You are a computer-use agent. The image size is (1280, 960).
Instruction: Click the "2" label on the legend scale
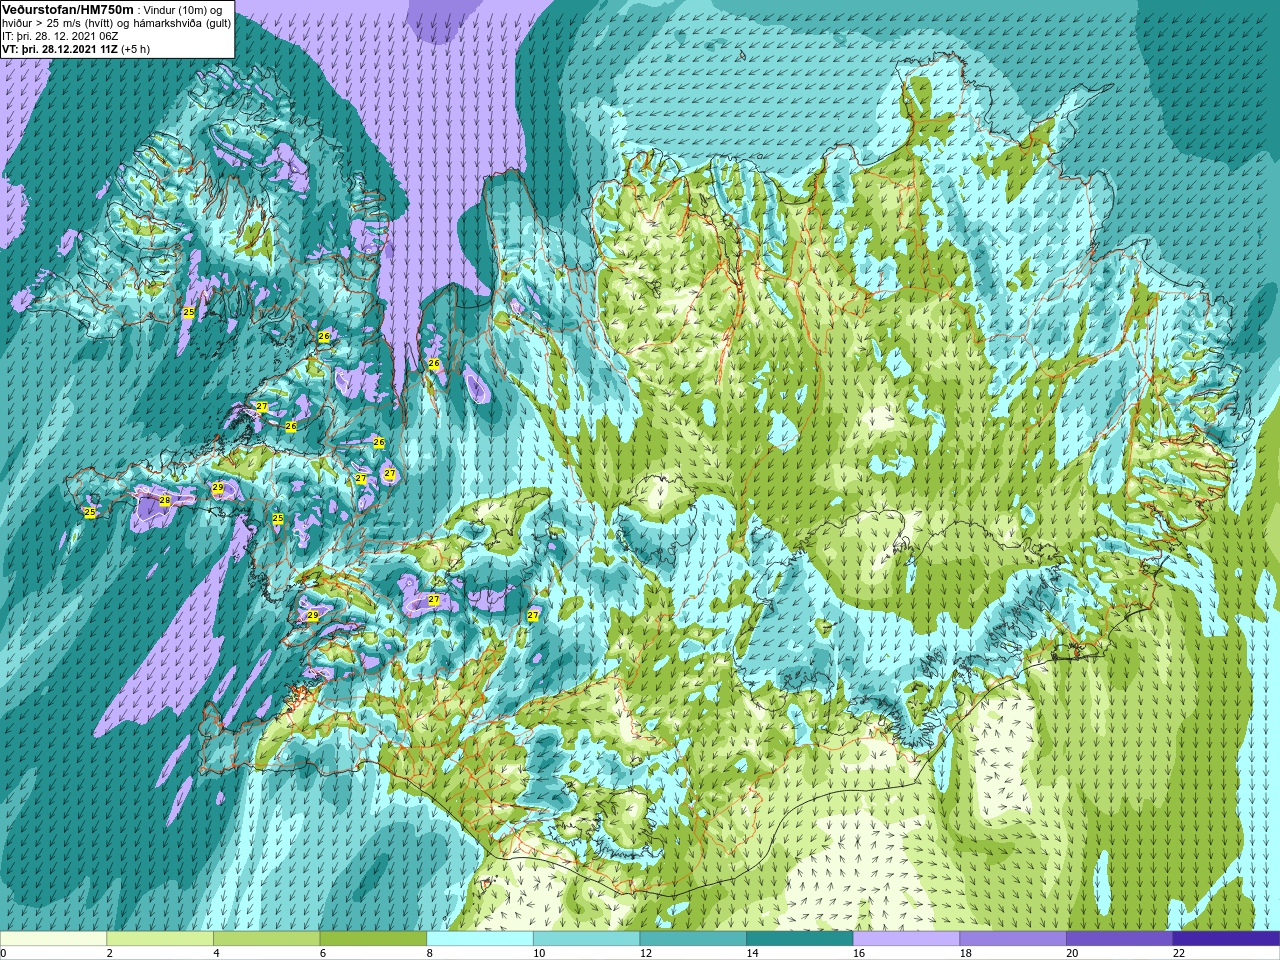tap(110, 953)
